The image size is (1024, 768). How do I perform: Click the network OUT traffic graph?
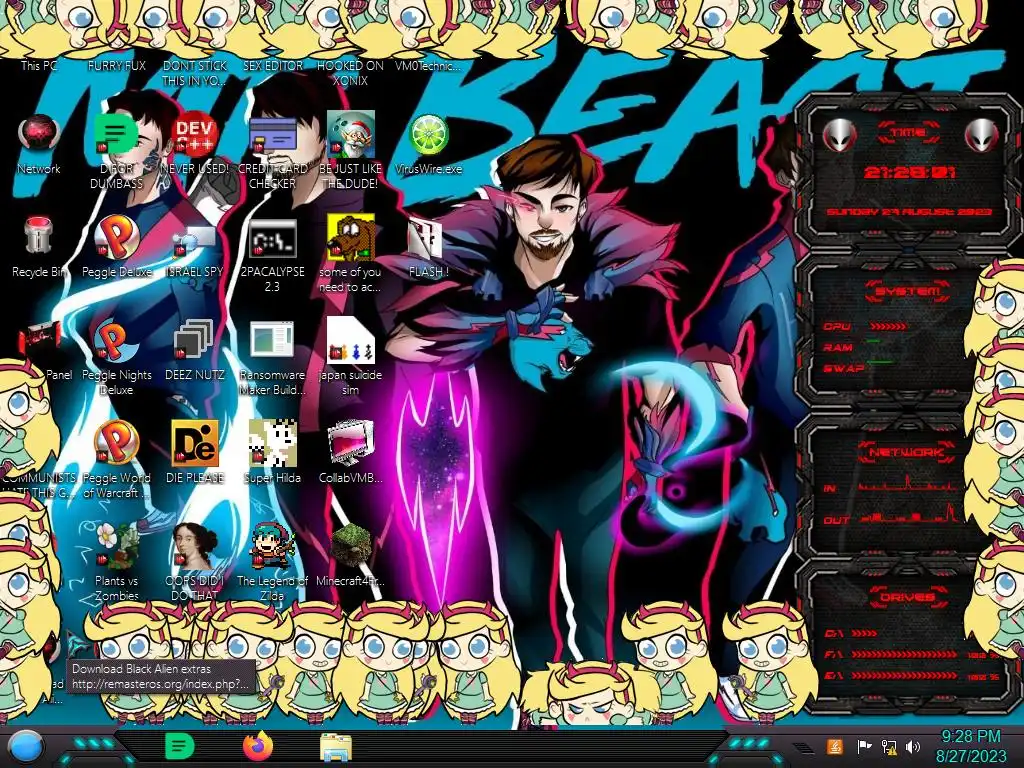908,515
